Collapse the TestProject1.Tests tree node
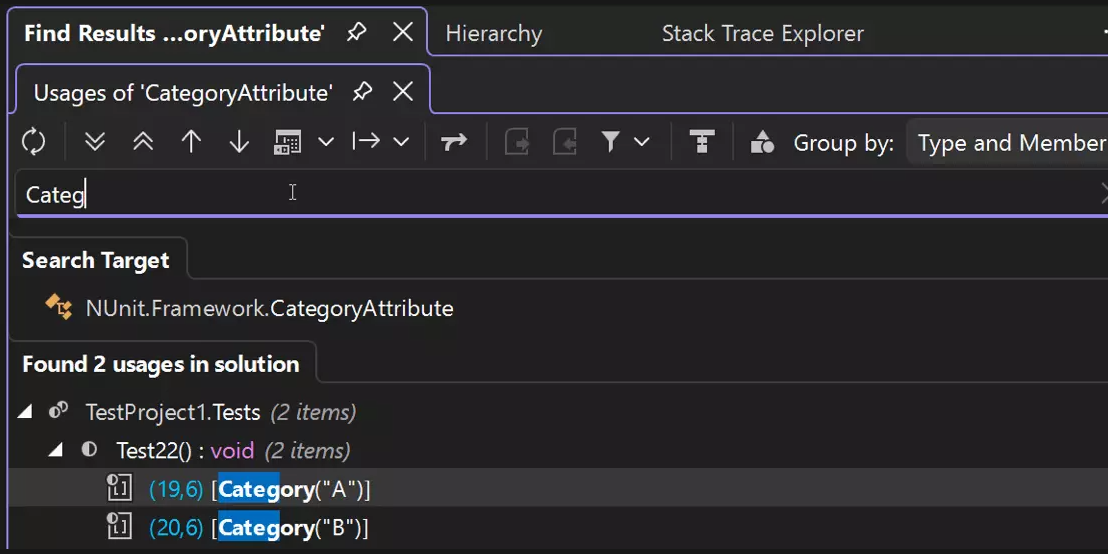This screenshot has width=1108, height=554. (25, 412)
